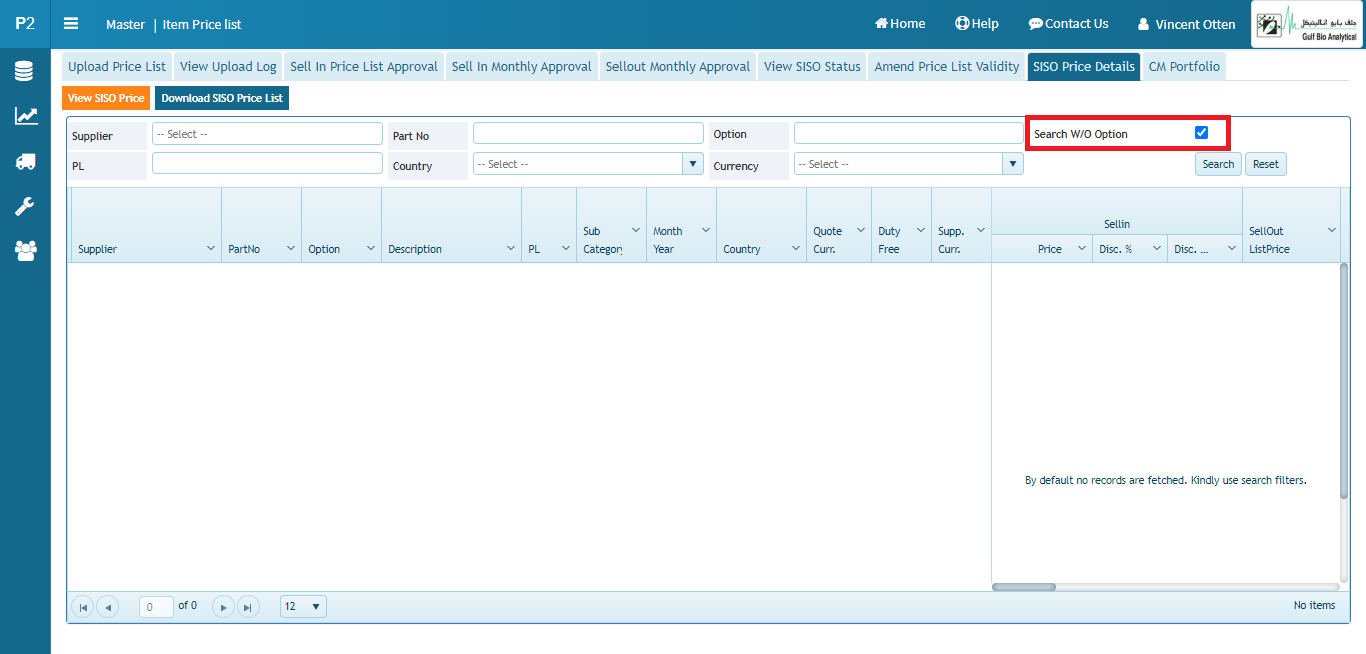The height and width of the screenshot is (654, 1366).
Task: Click the Reset button
Action: pos(1266,164)
